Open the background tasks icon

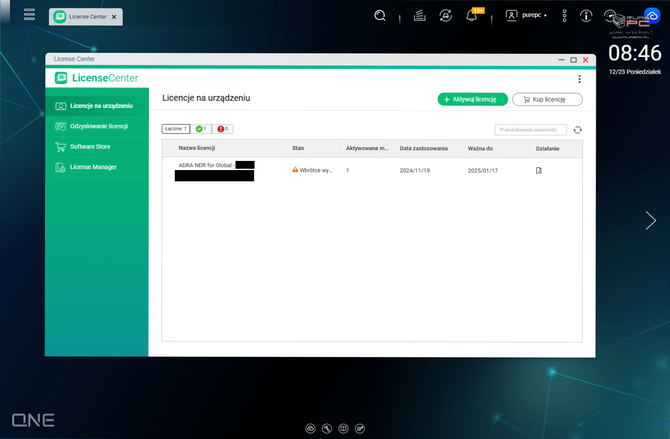[x=420, y=16]
